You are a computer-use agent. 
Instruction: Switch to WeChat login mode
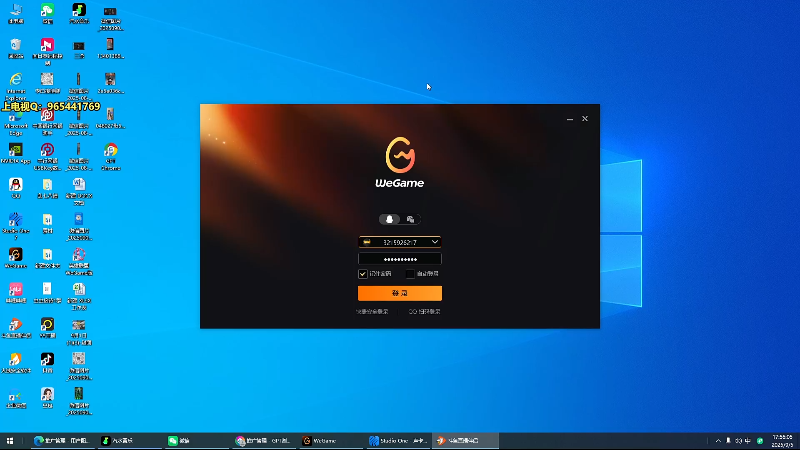[410, 219]
